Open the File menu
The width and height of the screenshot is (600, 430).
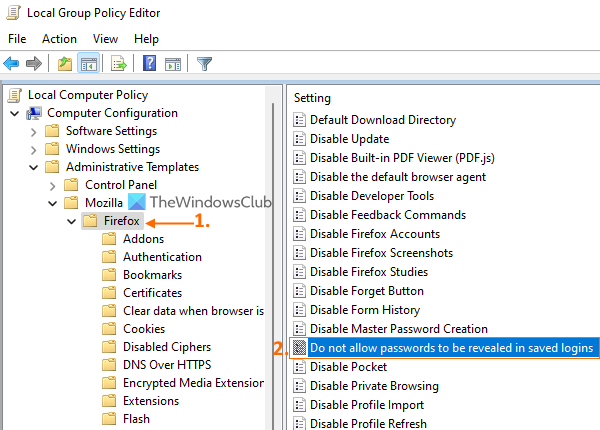(x=17, y=39)
